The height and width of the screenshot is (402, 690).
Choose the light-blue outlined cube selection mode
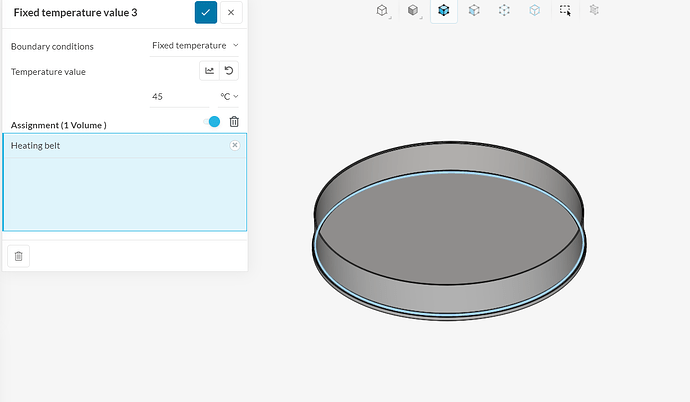535,11
